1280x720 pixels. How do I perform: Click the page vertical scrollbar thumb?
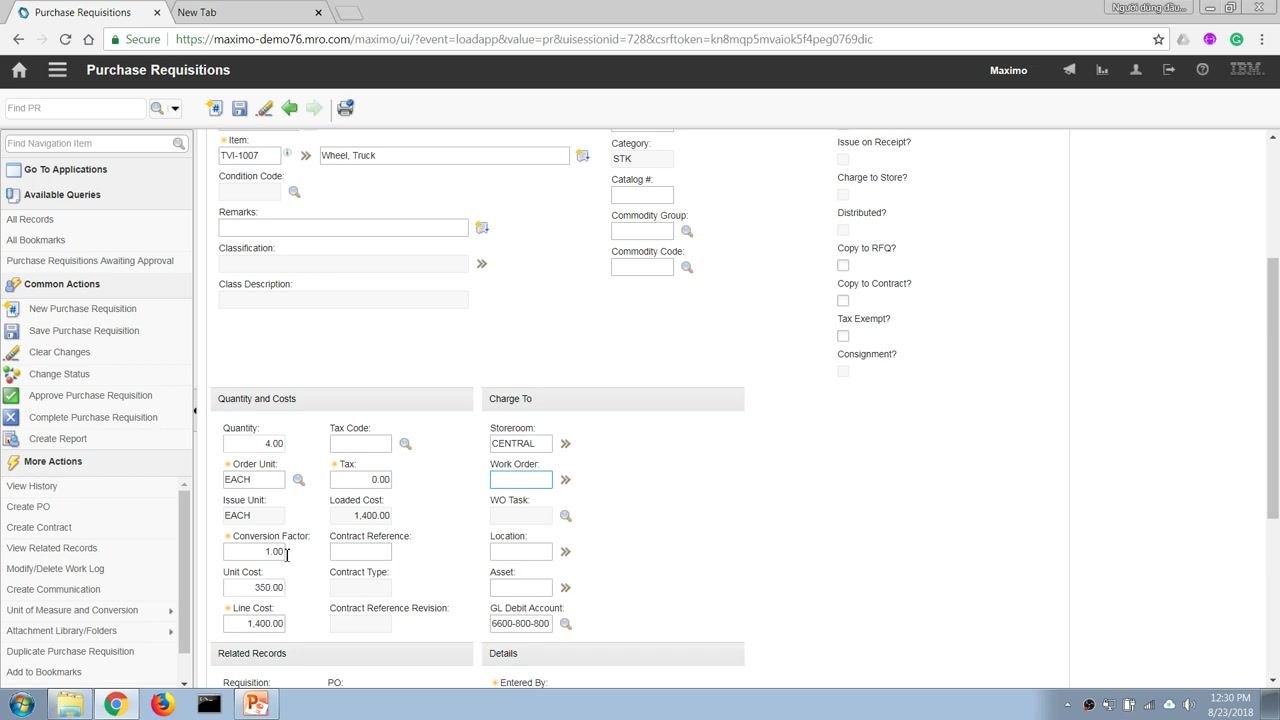[x=1272, y=388]
